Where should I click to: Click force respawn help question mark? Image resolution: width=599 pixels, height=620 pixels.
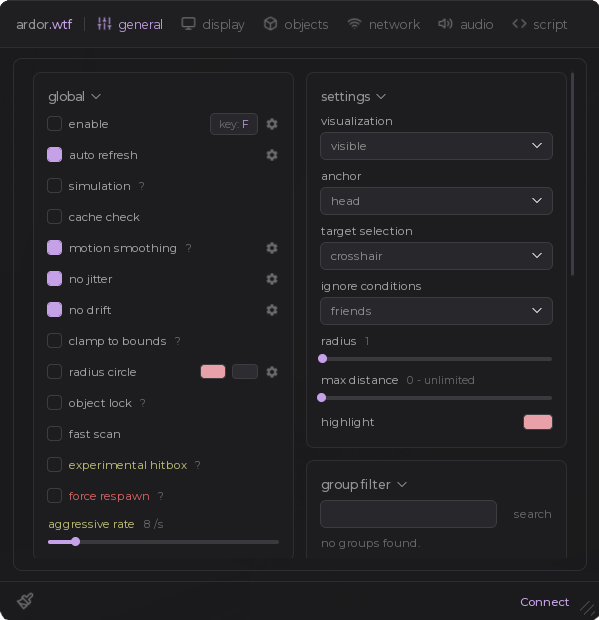[161, 496]
